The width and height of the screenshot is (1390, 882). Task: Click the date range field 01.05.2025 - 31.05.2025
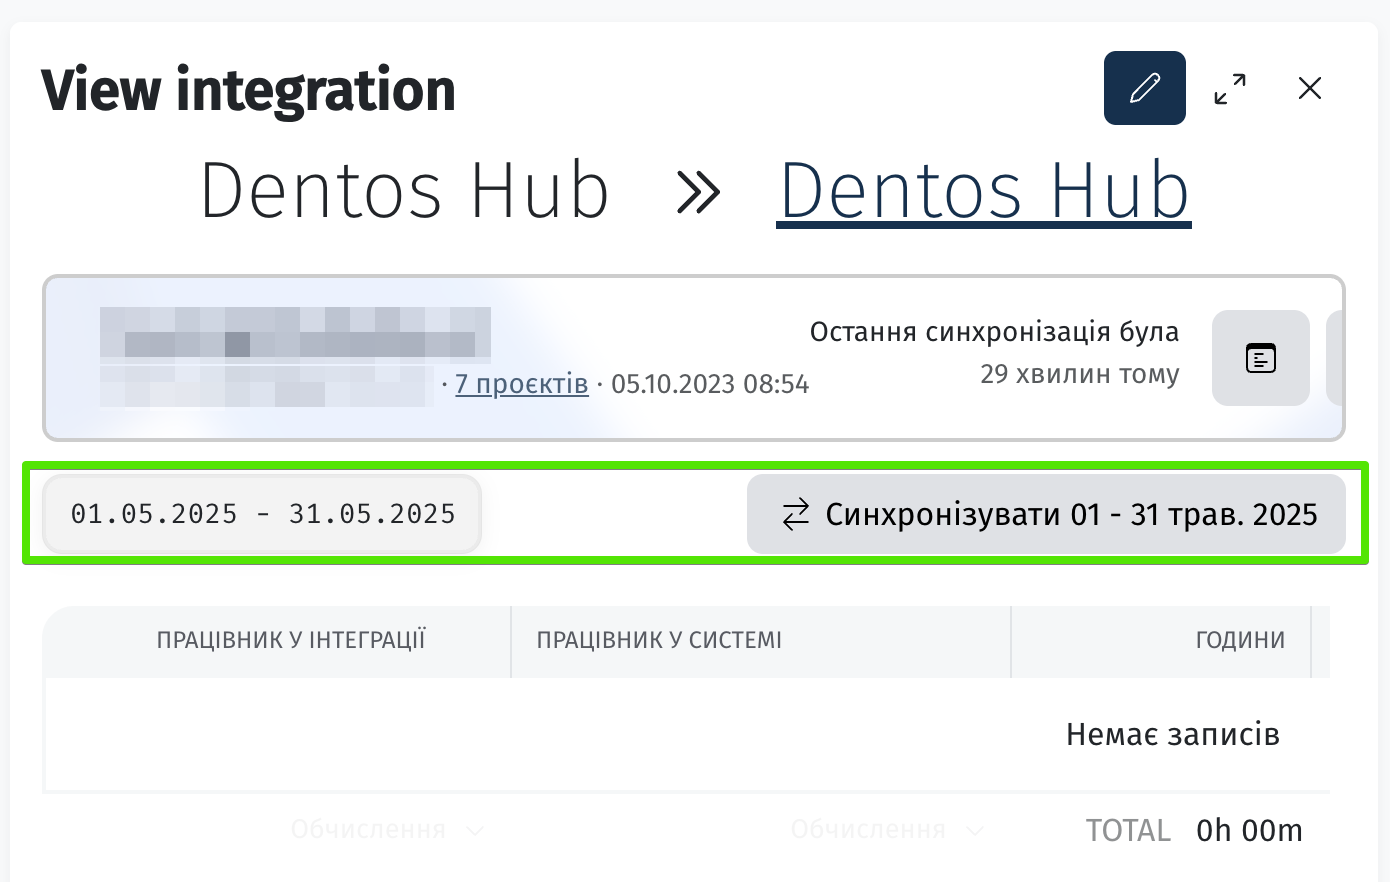click(262, 514)
